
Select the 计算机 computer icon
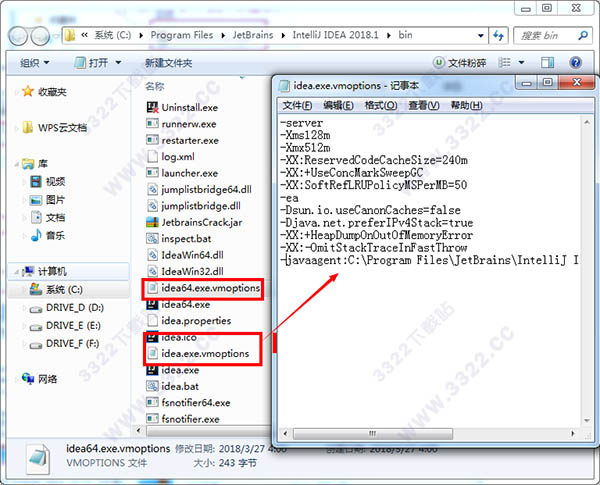click(x=28, y=271)
